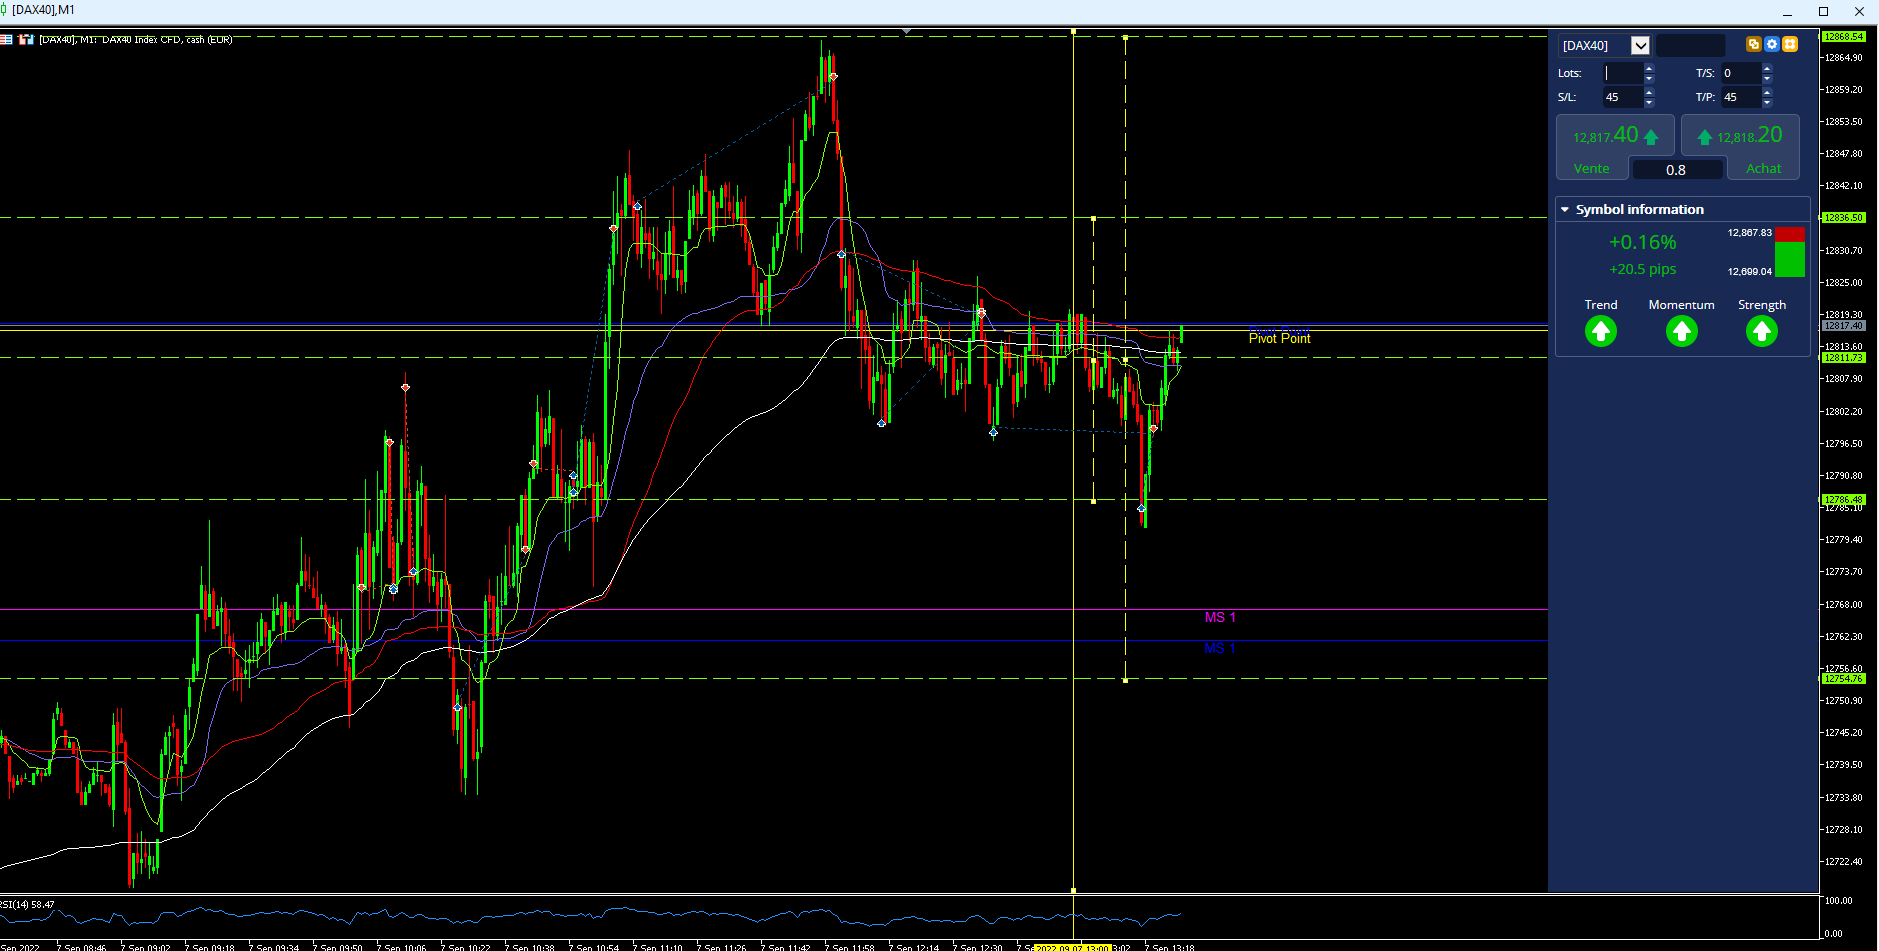
Task: Decrease T/S value with down stepper
Action: 1767,78
